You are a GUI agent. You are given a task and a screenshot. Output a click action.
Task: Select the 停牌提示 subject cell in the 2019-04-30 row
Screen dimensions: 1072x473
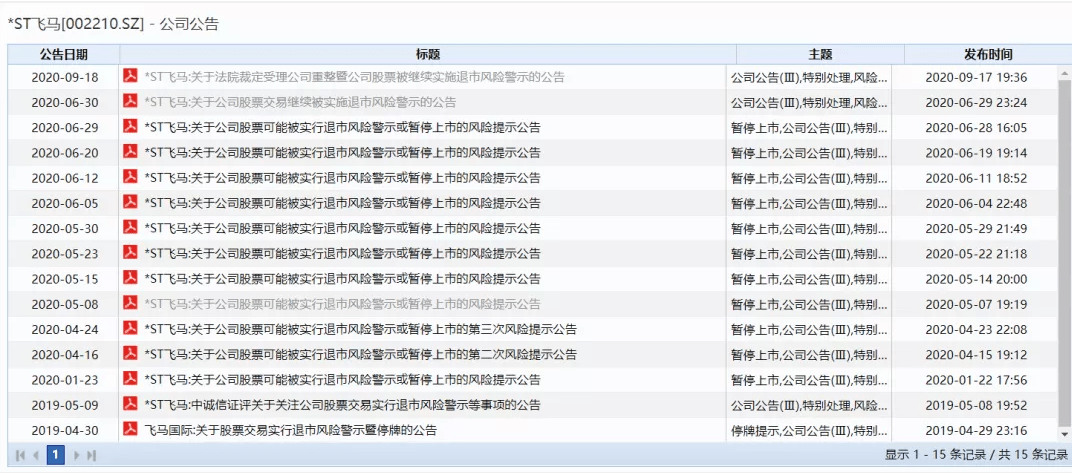[x=809, y=431]
